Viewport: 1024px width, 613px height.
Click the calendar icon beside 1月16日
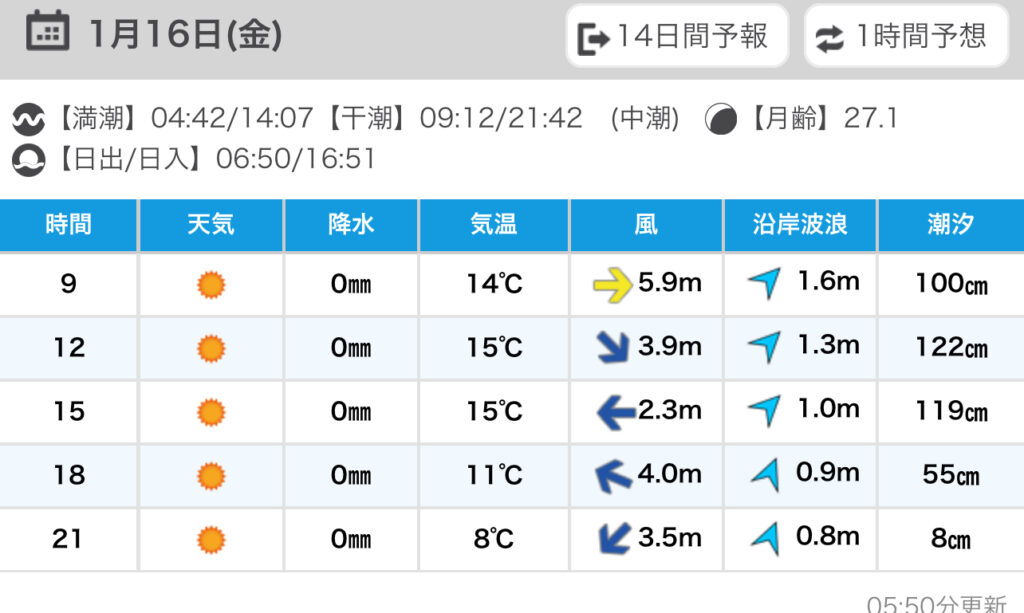pos(47,35)
